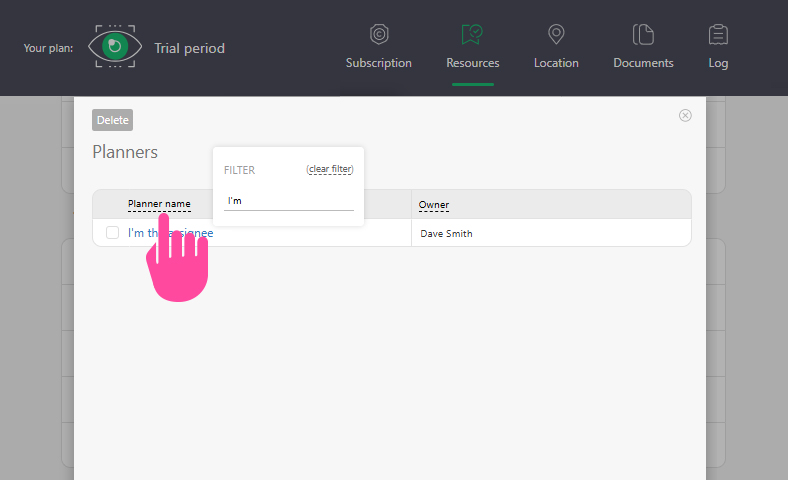Tick the checkbox for I'm the assignee
The width and height of the screenshot is (788, 480).
pyautogui.click(x=113, y=233)
